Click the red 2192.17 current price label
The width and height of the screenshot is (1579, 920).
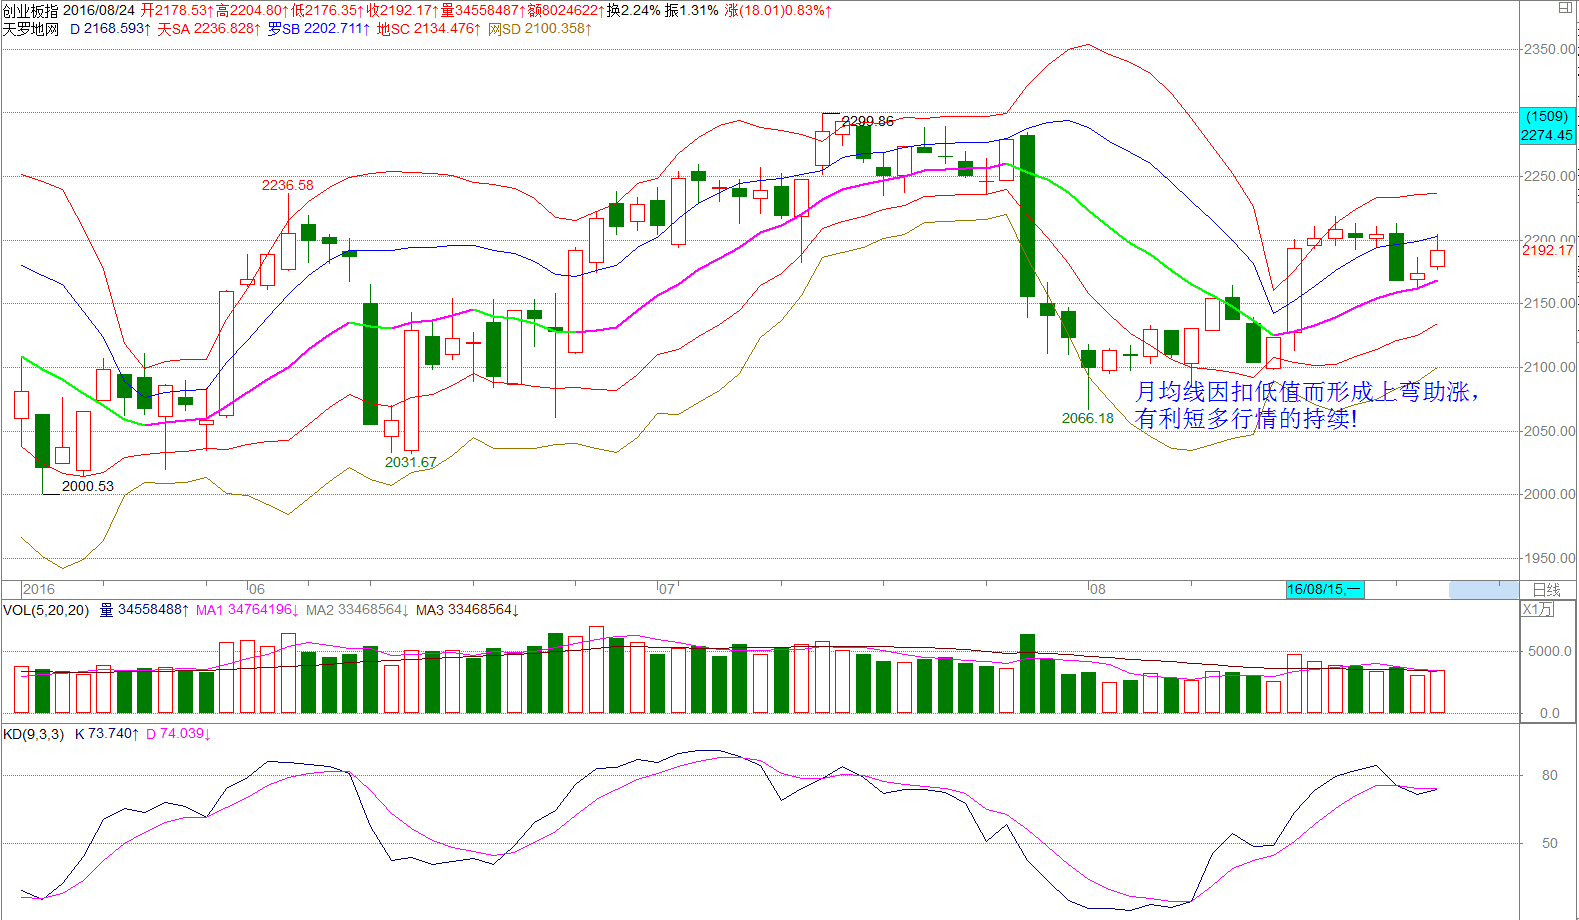(1548, 250)
